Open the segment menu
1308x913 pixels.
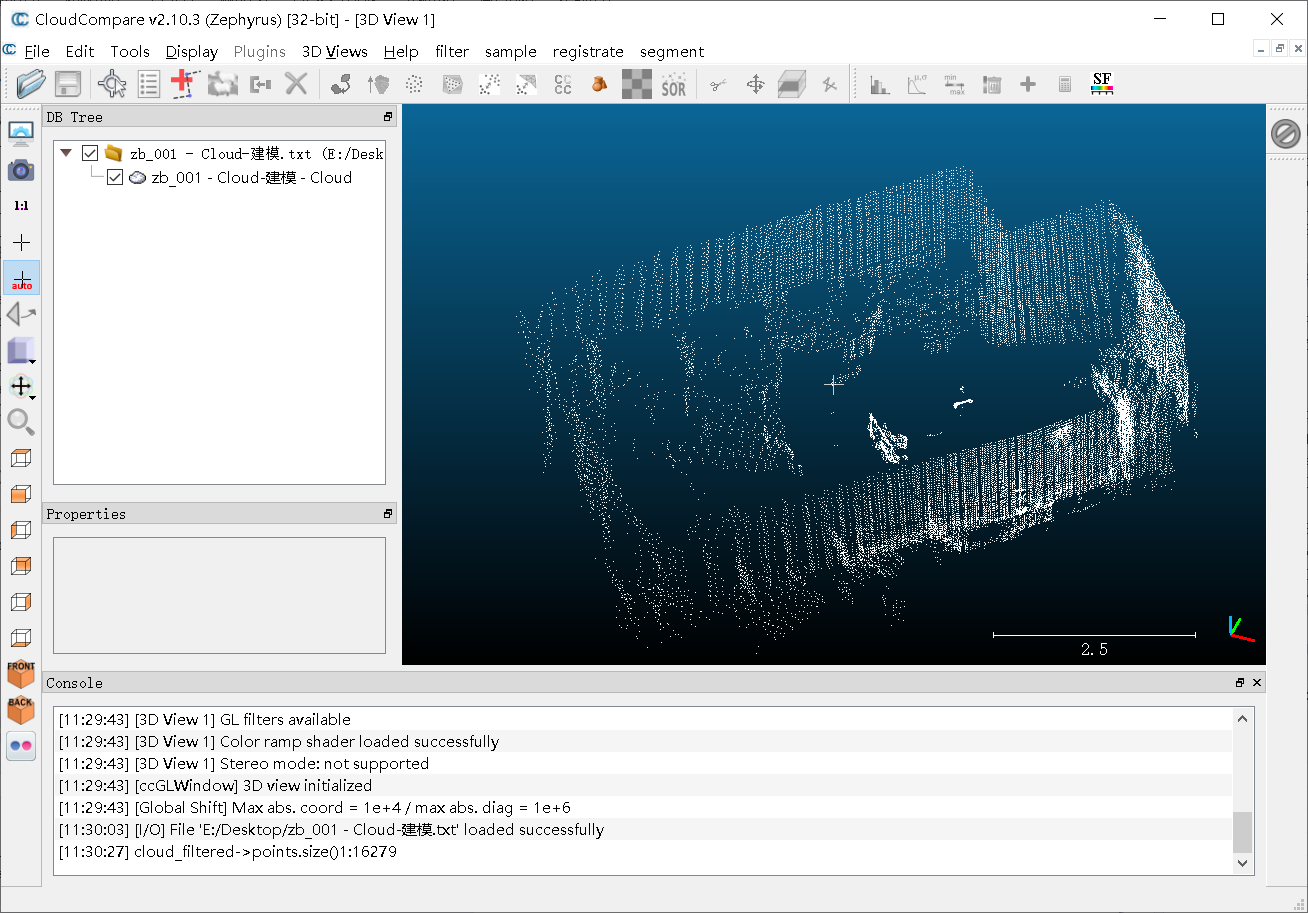pyautogui.click(x=672, y=51)
